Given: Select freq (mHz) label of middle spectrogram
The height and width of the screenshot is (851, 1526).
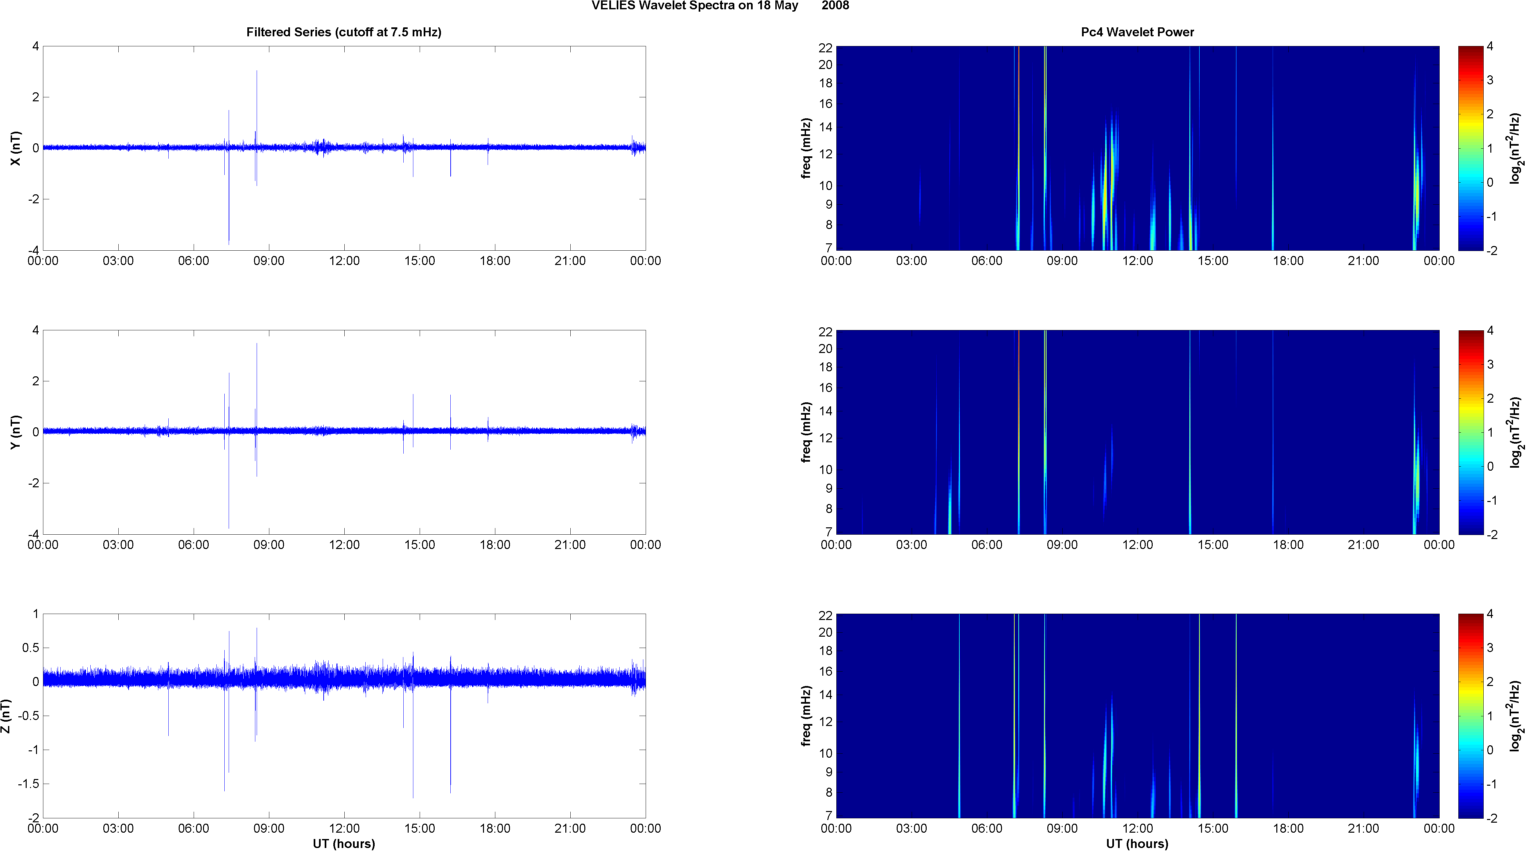Looking at the screenshot, I should click(x=806, y=432).
